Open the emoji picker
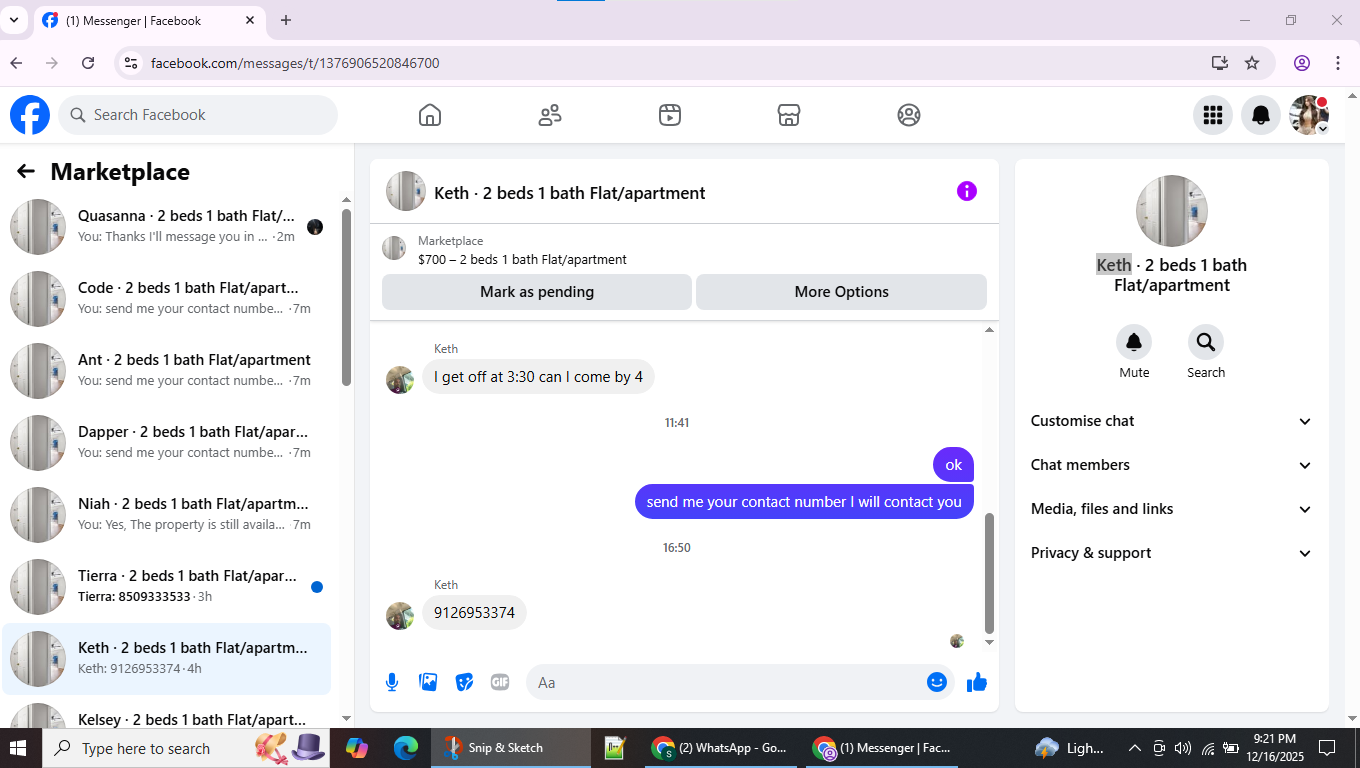Viewport: 1360px width, 768px height. (x=937, y=682)
